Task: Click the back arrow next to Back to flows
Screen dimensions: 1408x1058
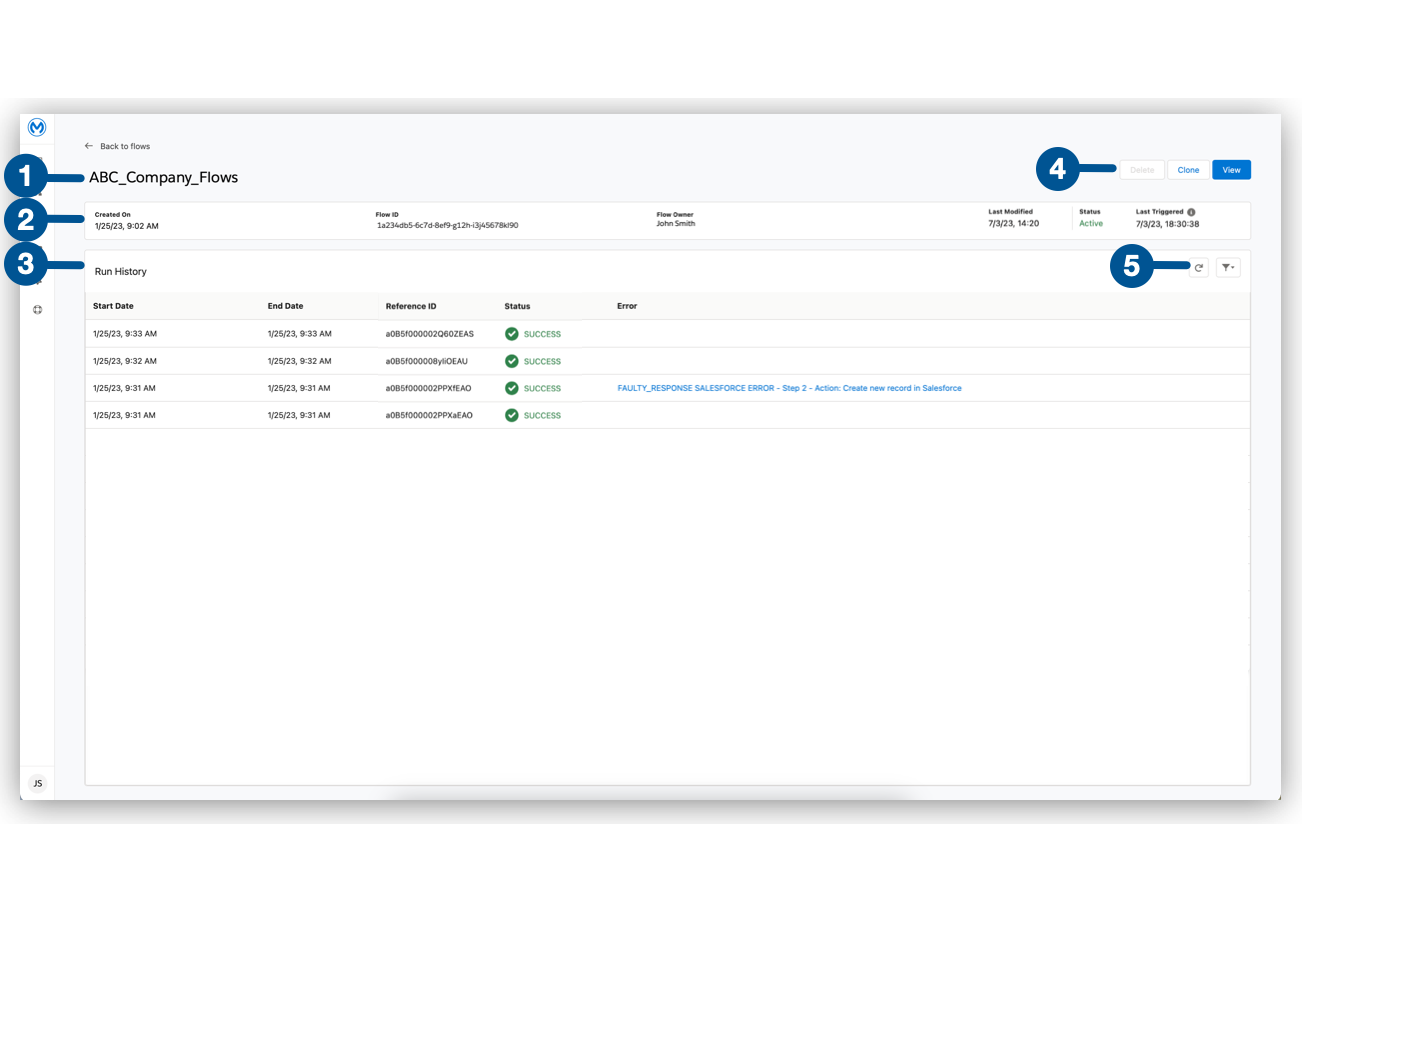Action: [88, 146]
